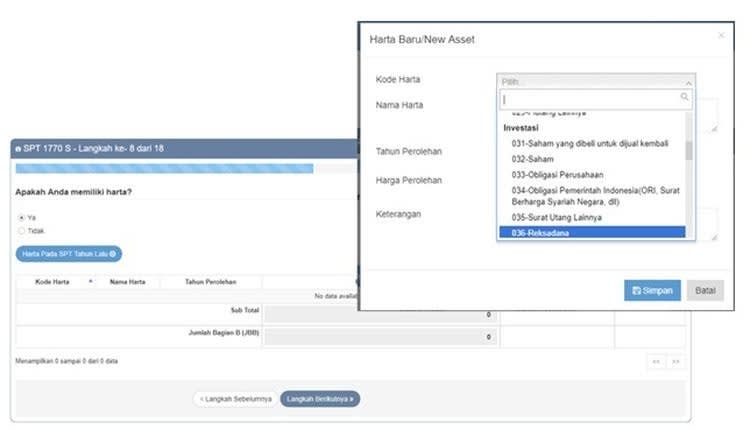Go to the previous table page arrow
This screenshot has width=750, height=430.
(x=656, y=361)
